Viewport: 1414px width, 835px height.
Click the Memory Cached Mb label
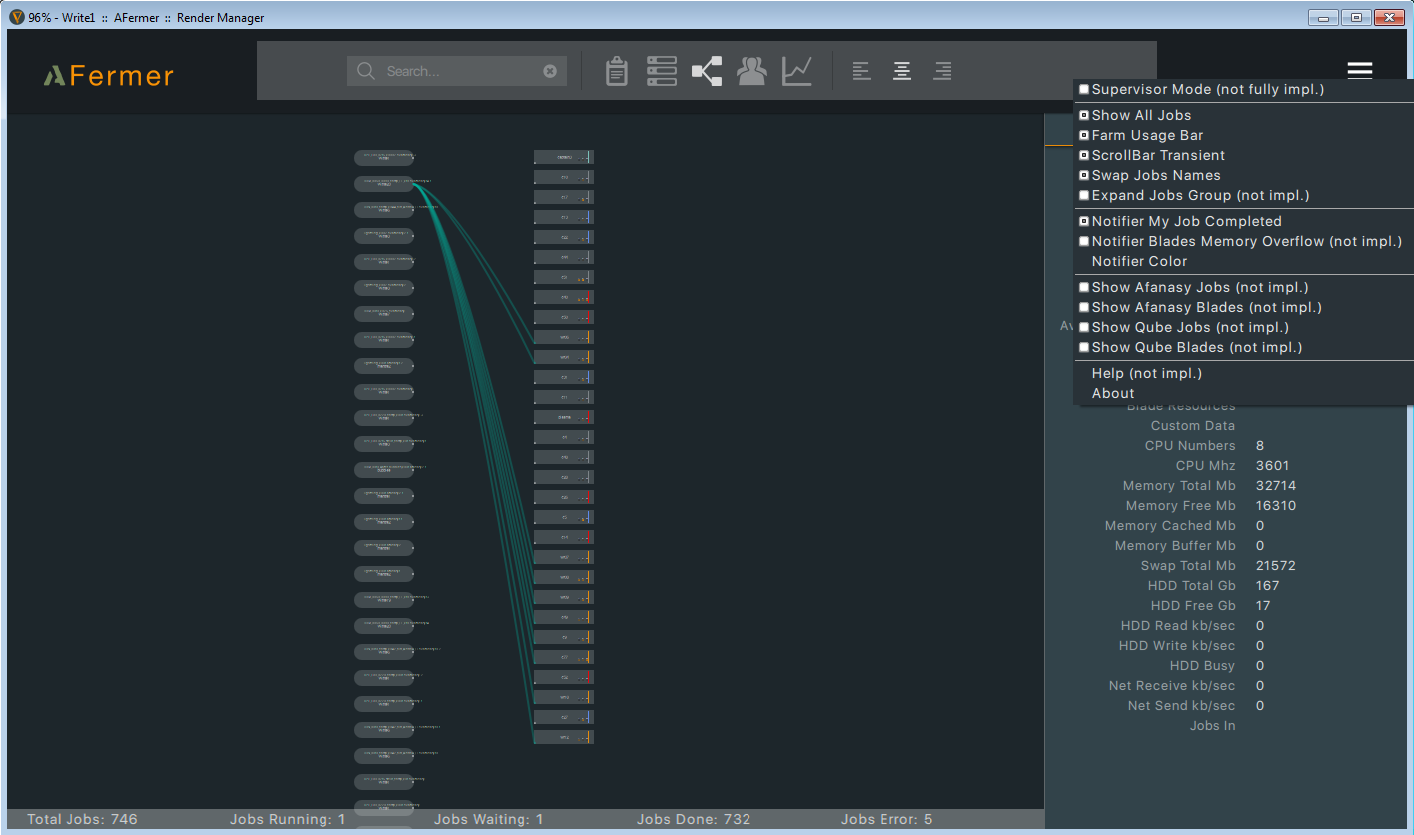pyautogui.click(x=1170, y=526)
